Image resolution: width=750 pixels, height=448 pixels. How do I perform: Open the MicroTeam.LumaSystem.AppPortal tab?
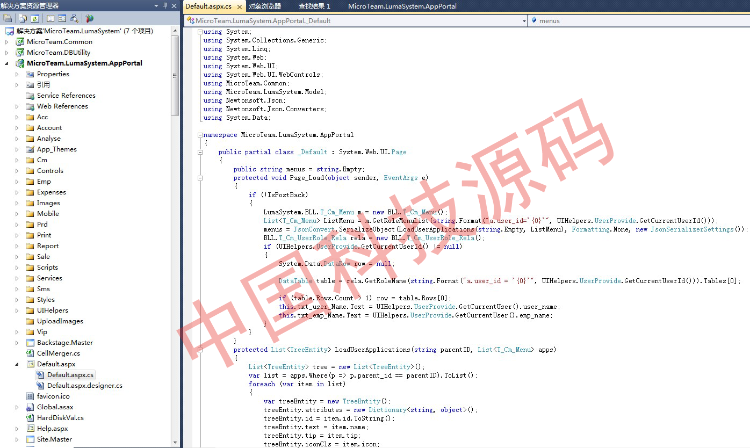(x=402, y=6)
